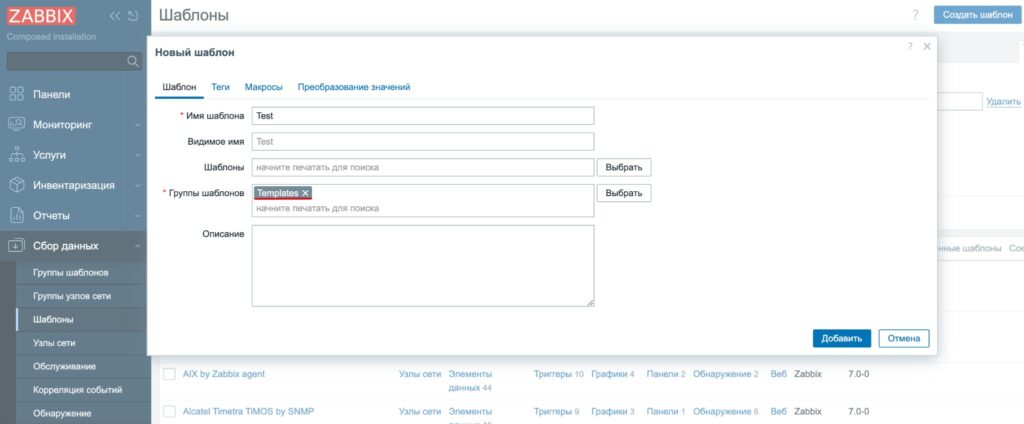Expand the Мониторинг menu section
Screen dimensions: 1024x424
click(x=137, y=125)
